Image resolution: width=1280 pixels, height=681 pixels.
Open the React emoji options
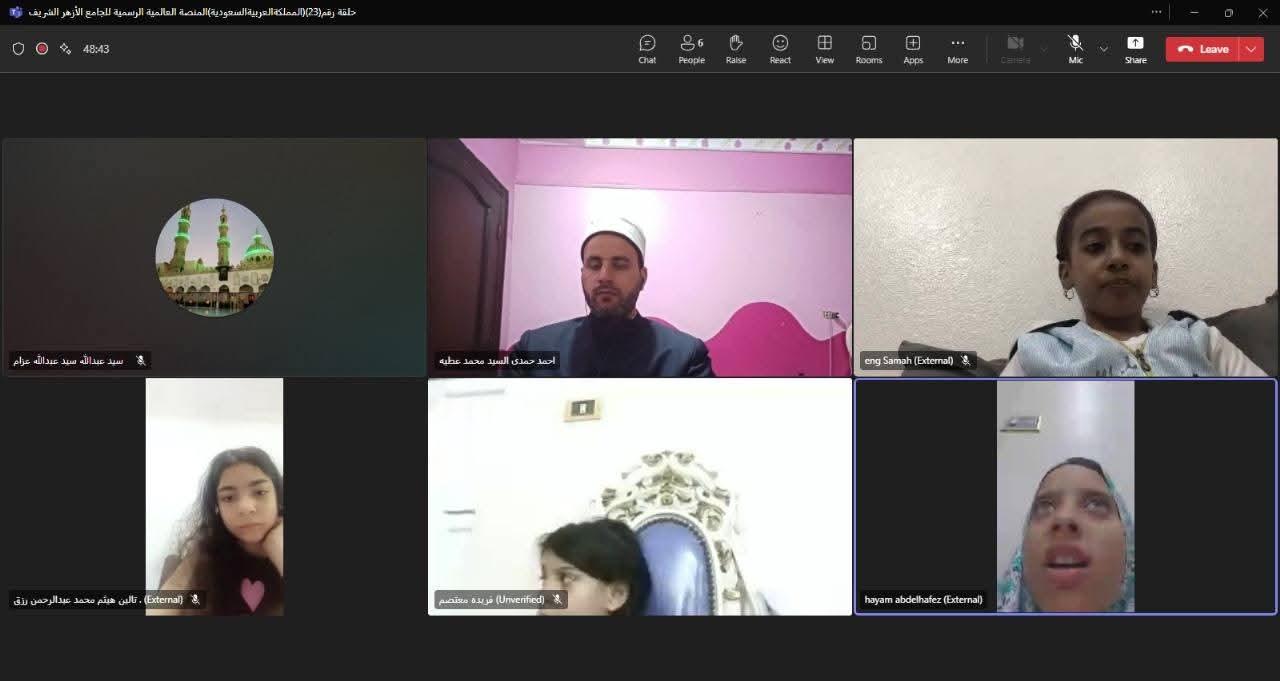point(780,48)
